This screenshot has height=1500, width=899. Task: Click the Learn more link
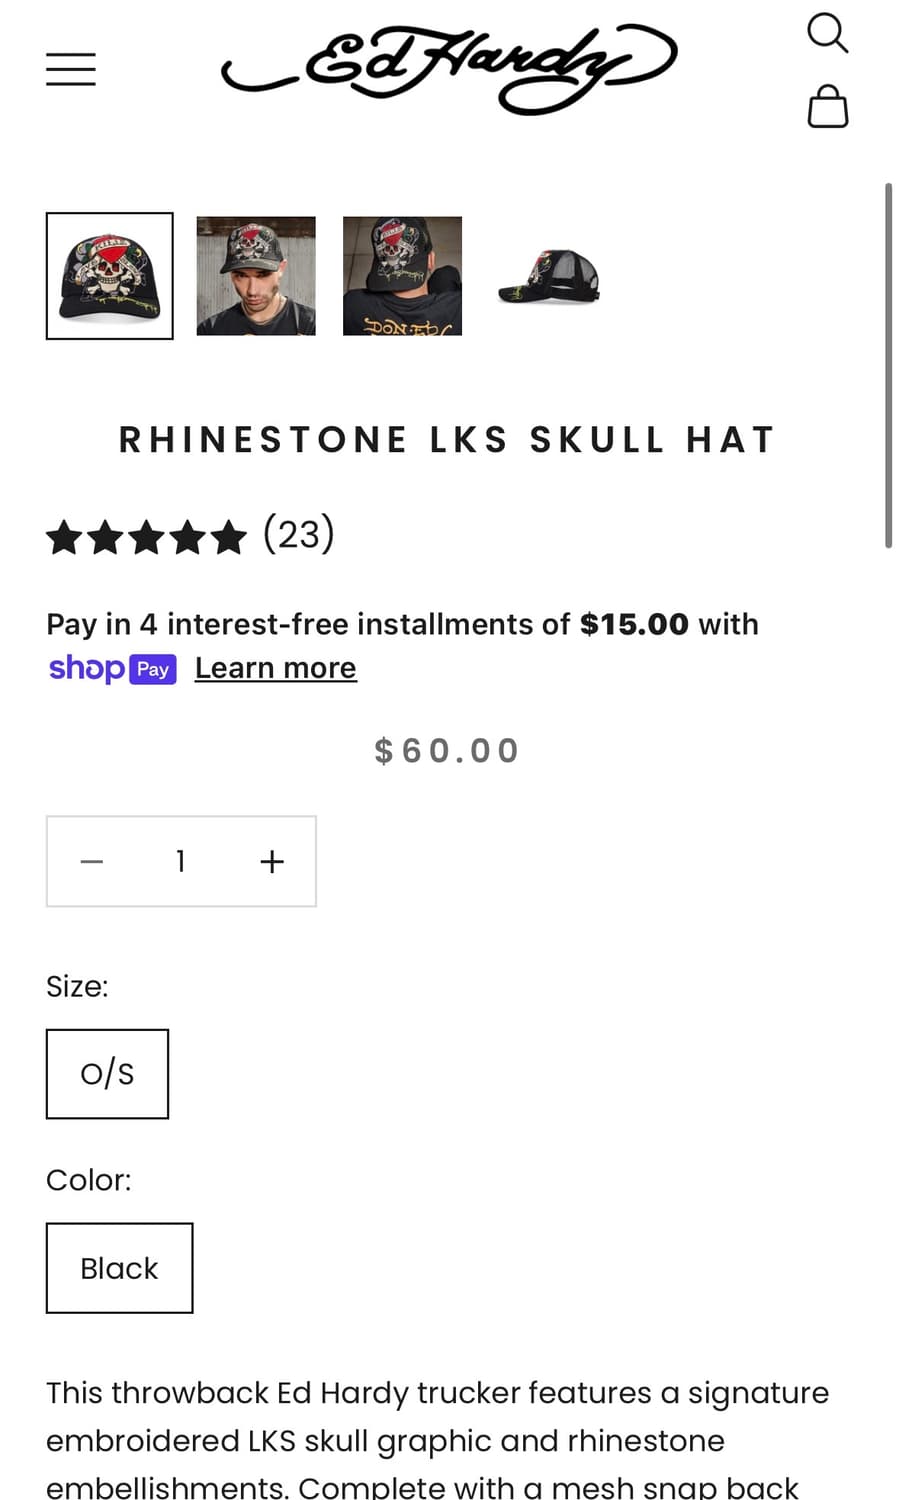275,668
